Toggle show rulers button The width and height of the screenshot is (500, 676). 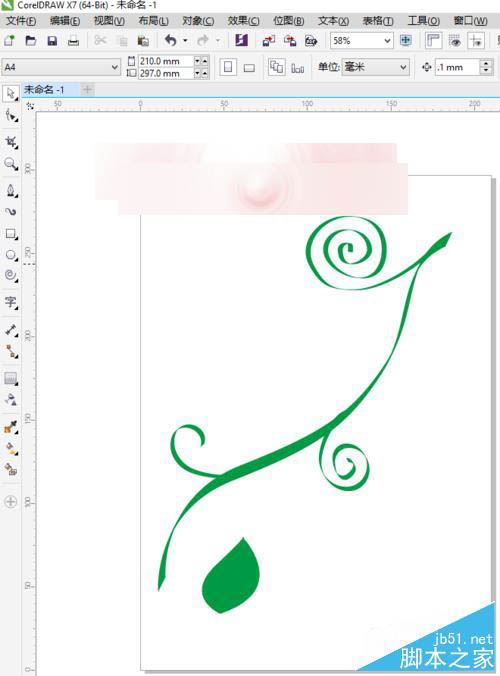tap(433, 41)
